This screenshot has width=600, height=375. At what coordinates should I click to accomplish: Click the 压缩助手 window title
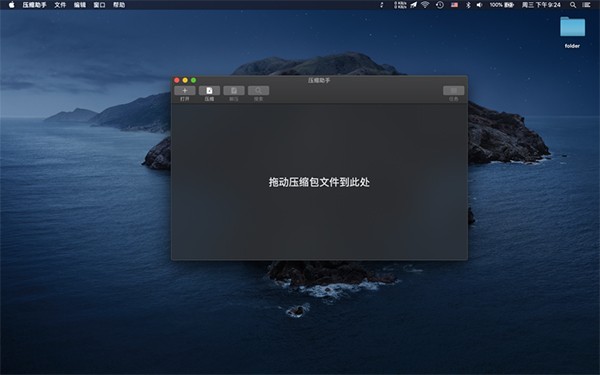tap(319, 80)
